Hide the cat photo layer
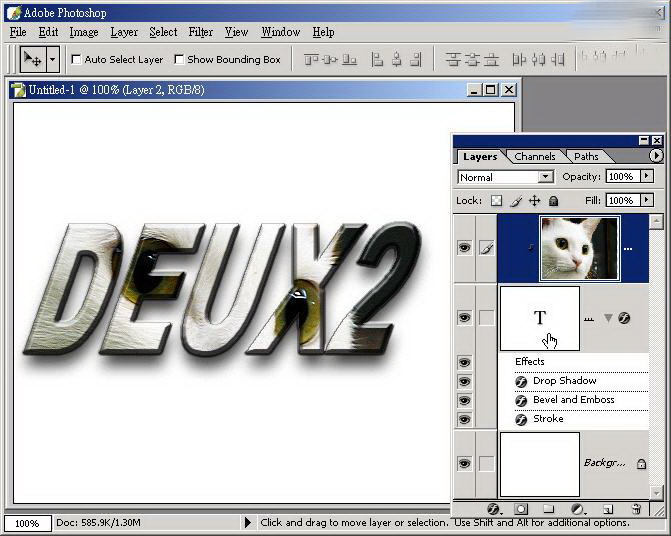 pos(464,247)
